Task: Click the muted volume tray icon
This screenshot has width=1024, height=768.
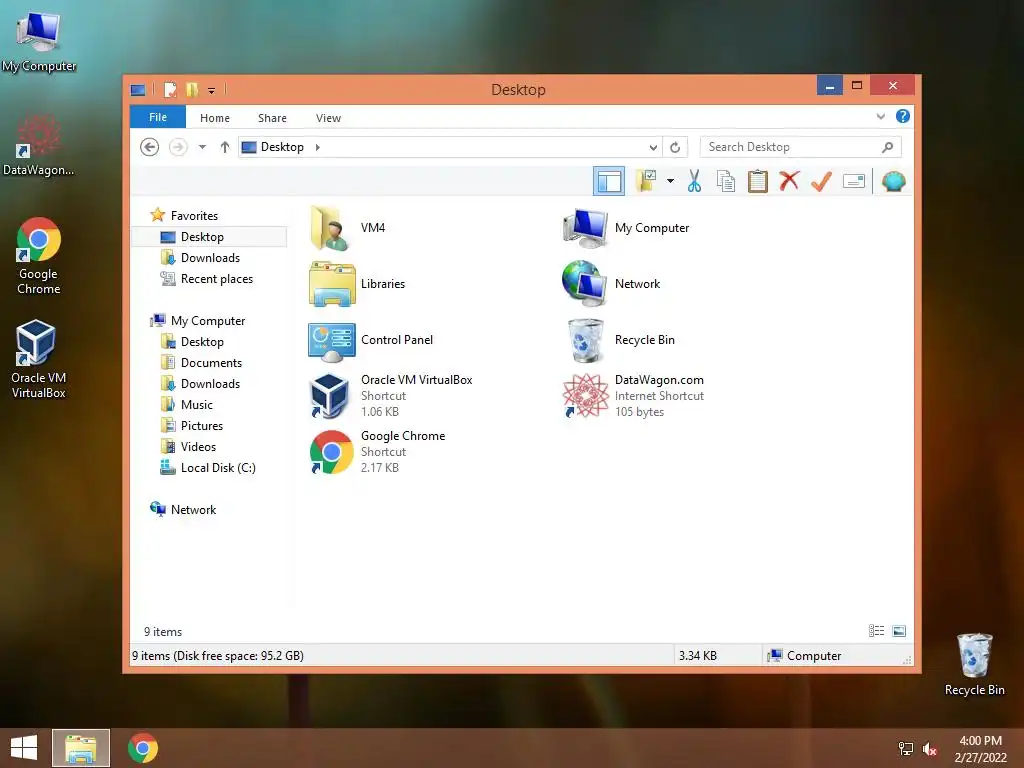Action: click(930, 749)
